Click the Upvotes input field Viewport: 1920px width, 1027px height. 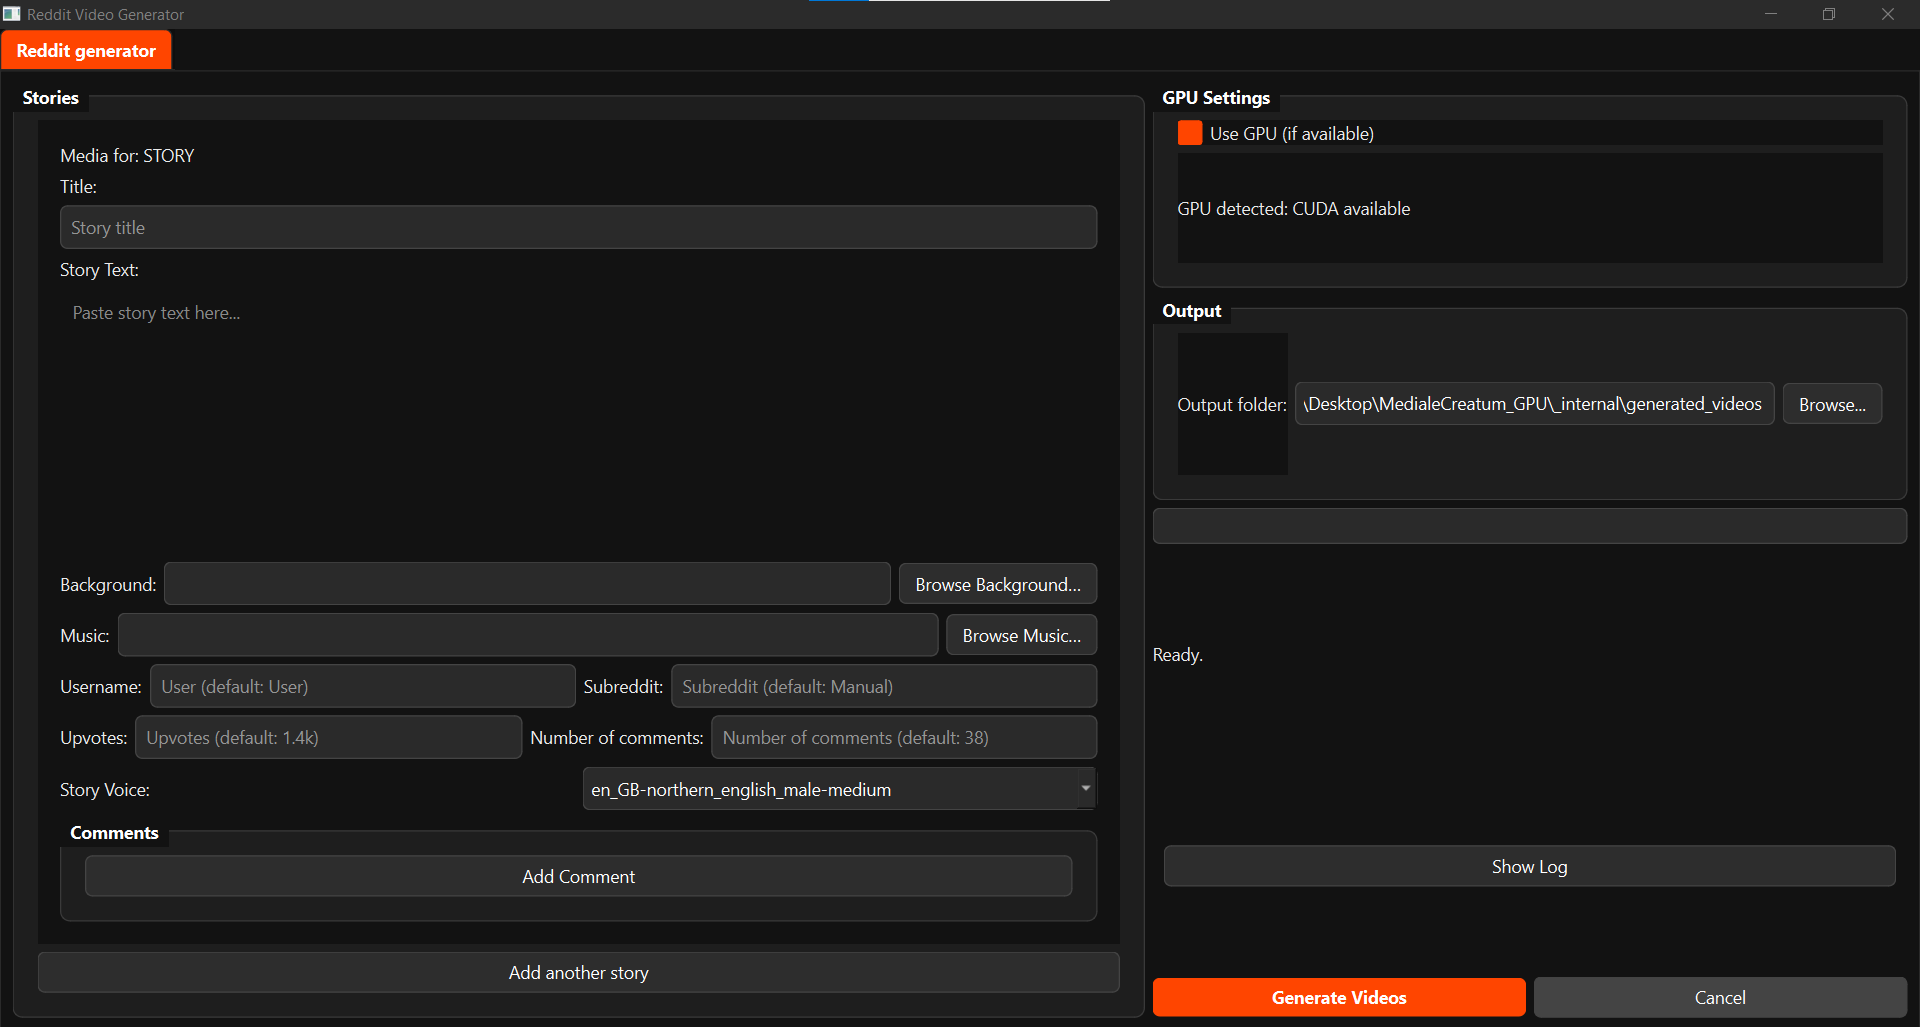(328, 737)
